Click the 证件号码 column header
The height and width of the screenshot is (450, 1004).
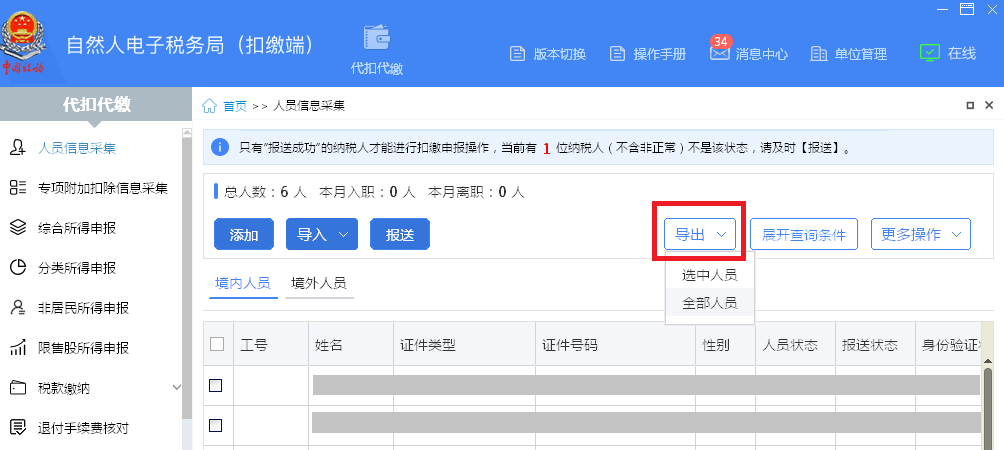pos(615,344)
